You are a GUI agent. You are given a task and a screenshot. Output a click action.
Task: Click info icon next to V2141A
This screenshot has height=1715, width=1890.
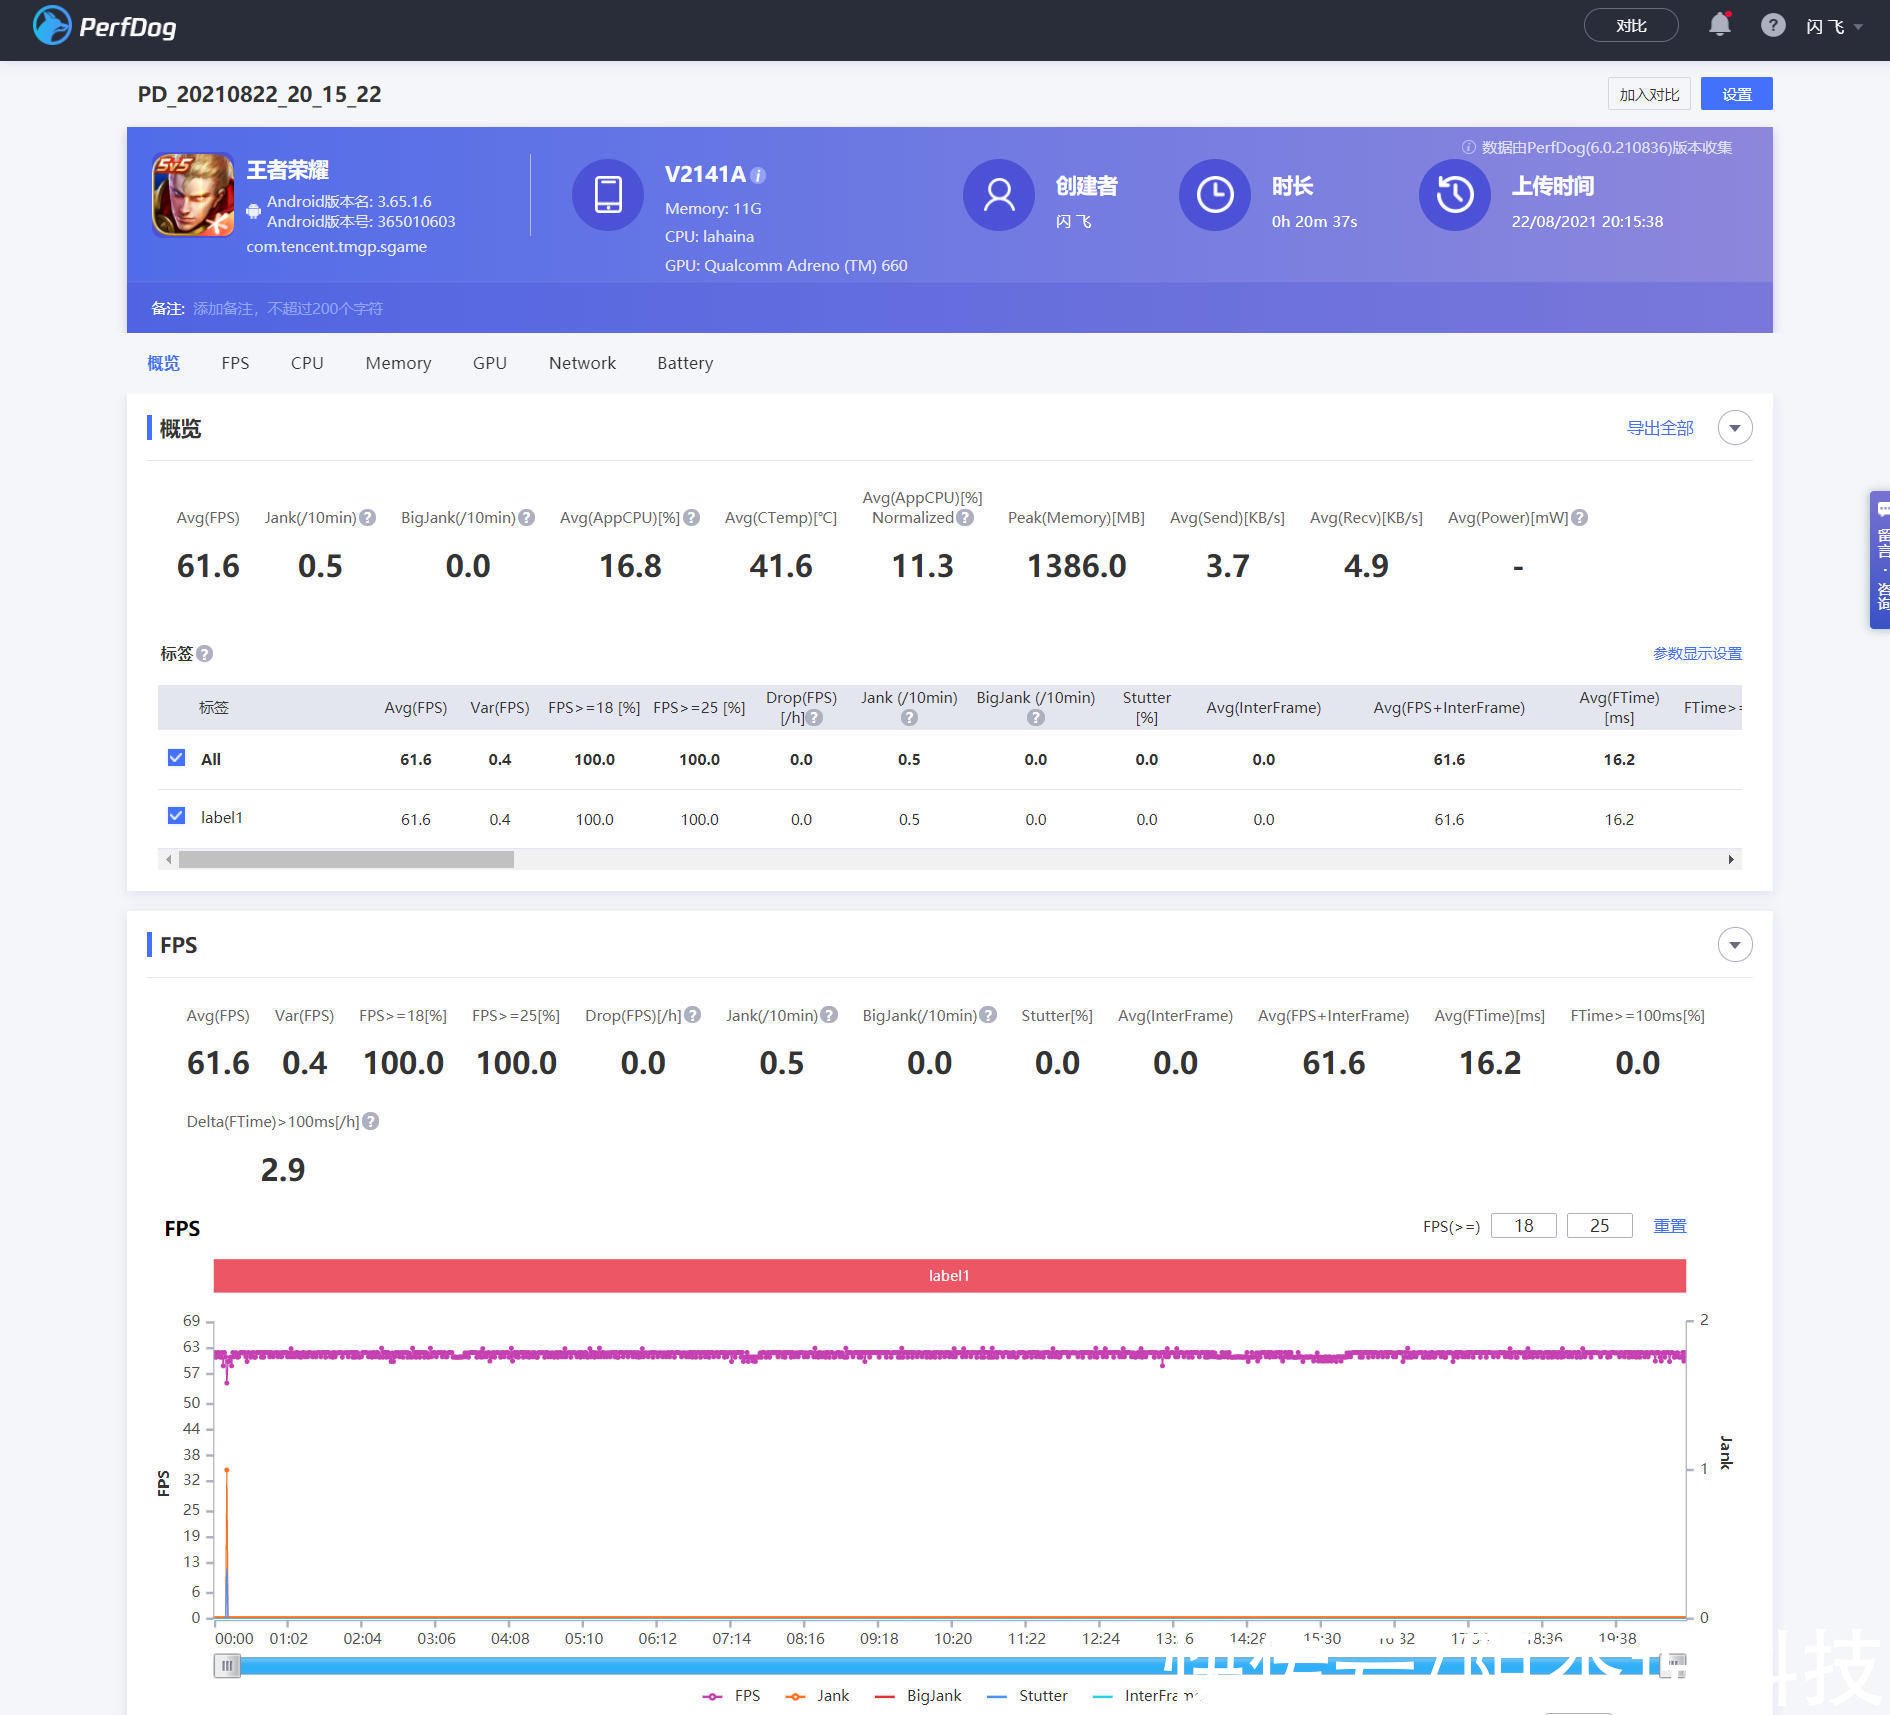tap(758, 175)
